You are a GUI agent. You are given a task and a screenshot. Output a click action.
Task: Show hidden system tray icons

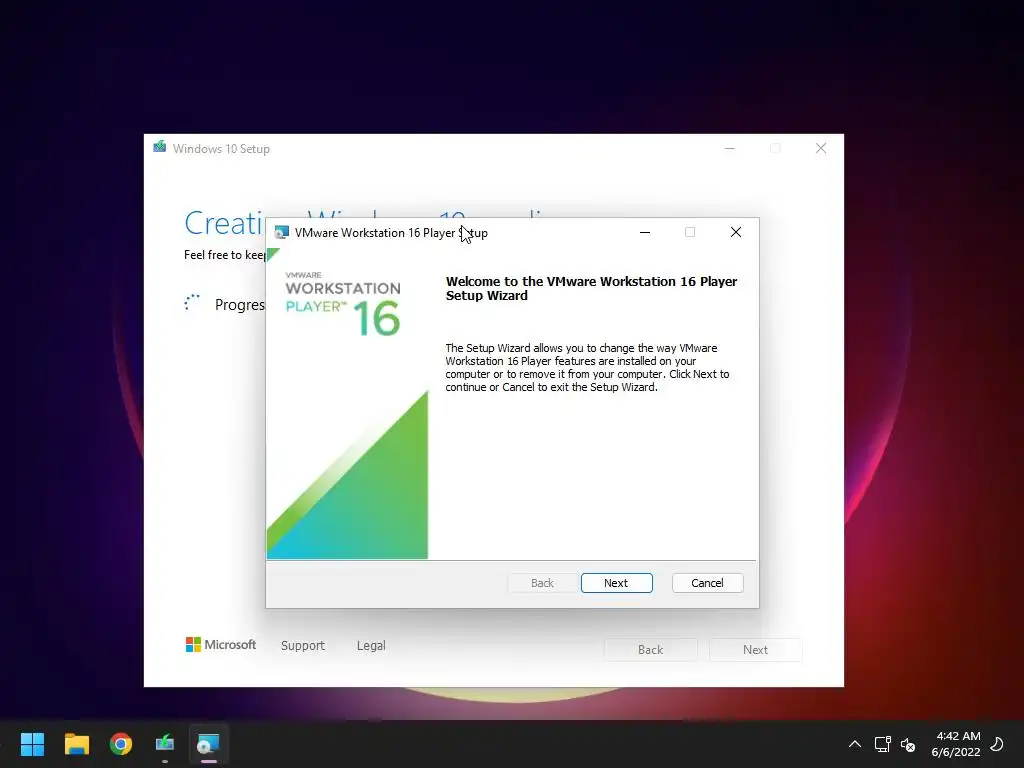click(x=854, y=744)
